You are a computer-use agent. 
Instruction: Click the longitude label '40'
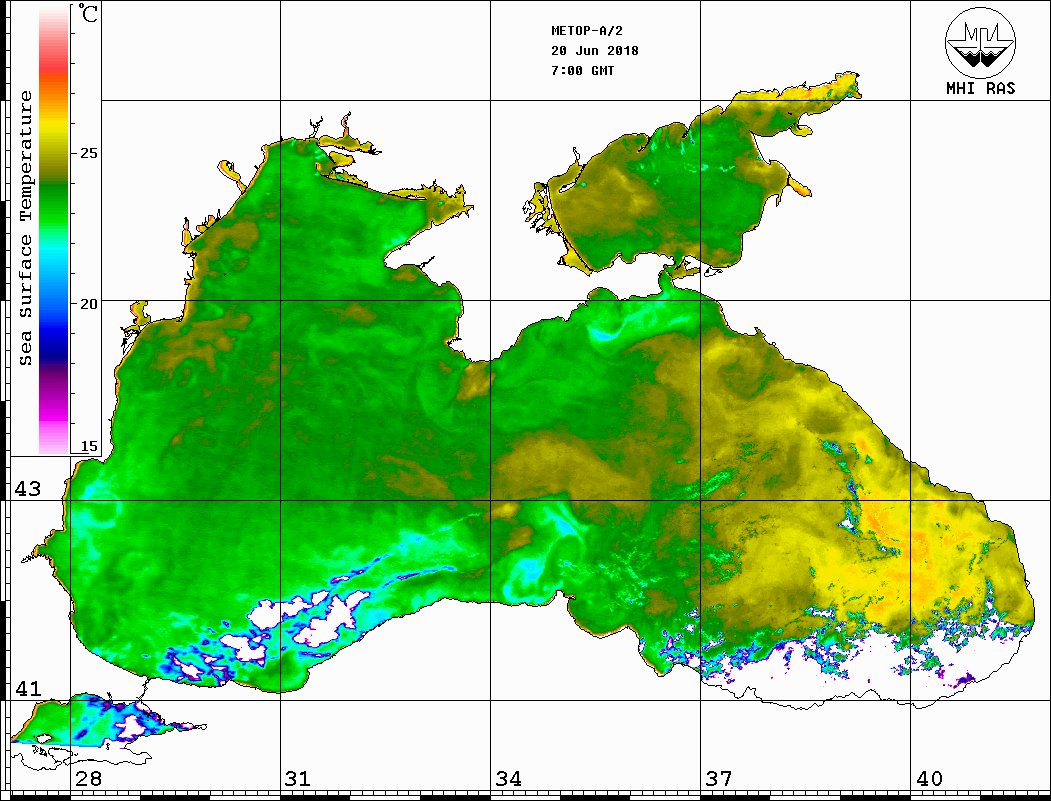click(x=929, y=779)
